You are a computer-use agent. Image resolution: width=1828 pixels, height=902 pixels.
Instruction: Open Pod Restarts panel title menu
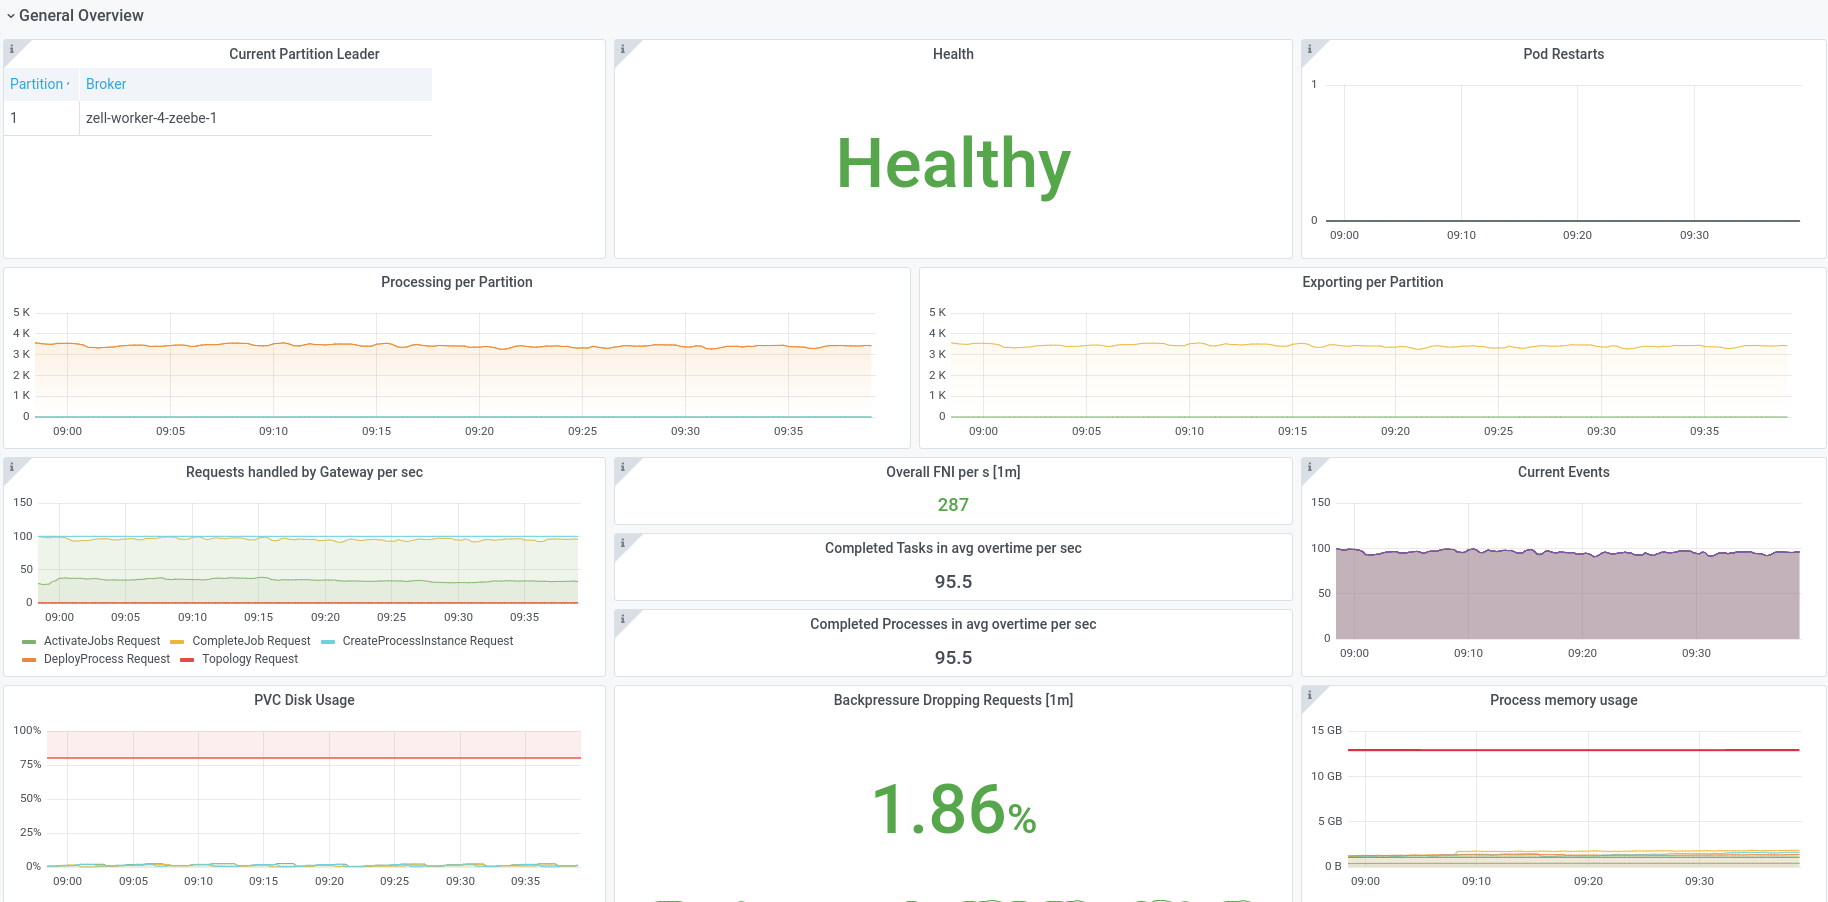1563,54
